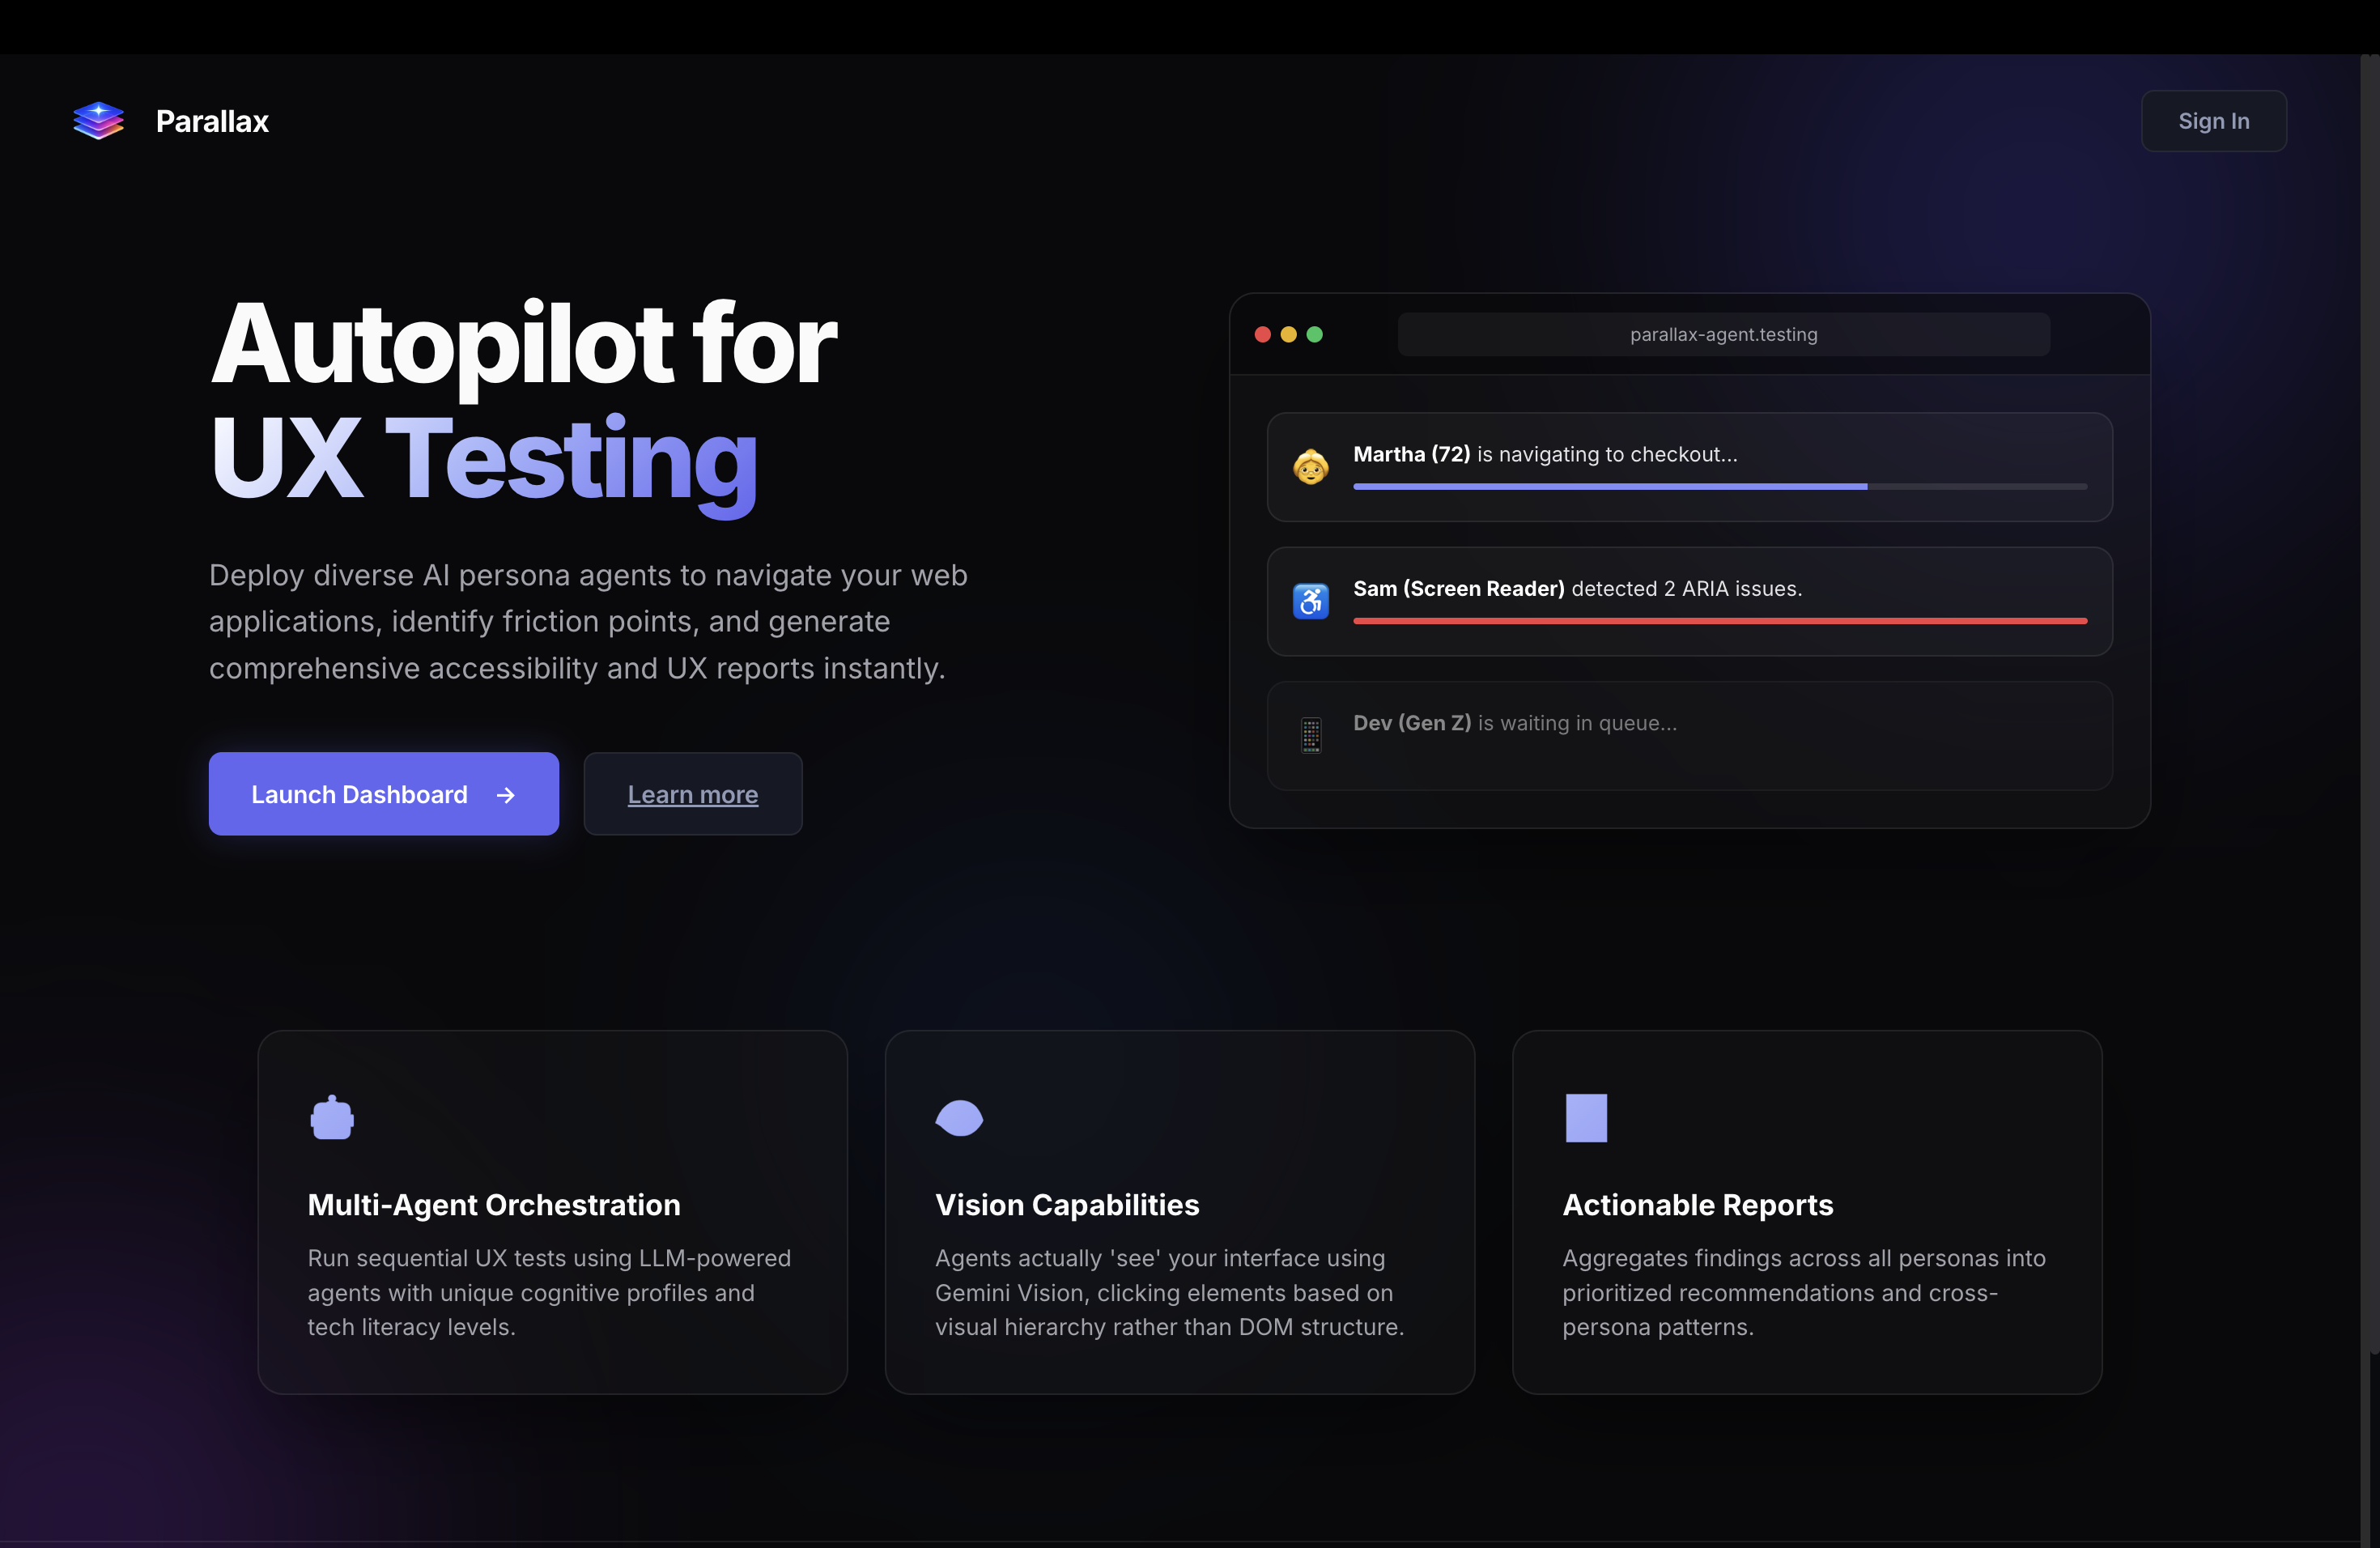Viewport: 2380px width, 1548px height.
Task: Click the document icon for Actionable Reports
Action: [x=1586, y=1118]
